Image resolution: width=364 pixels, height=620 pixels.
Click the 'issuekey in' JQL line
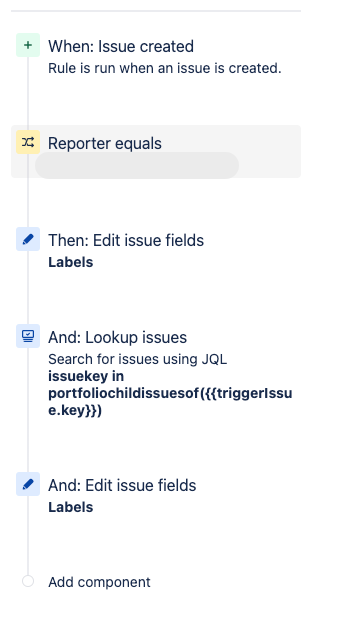coord(86,376)
